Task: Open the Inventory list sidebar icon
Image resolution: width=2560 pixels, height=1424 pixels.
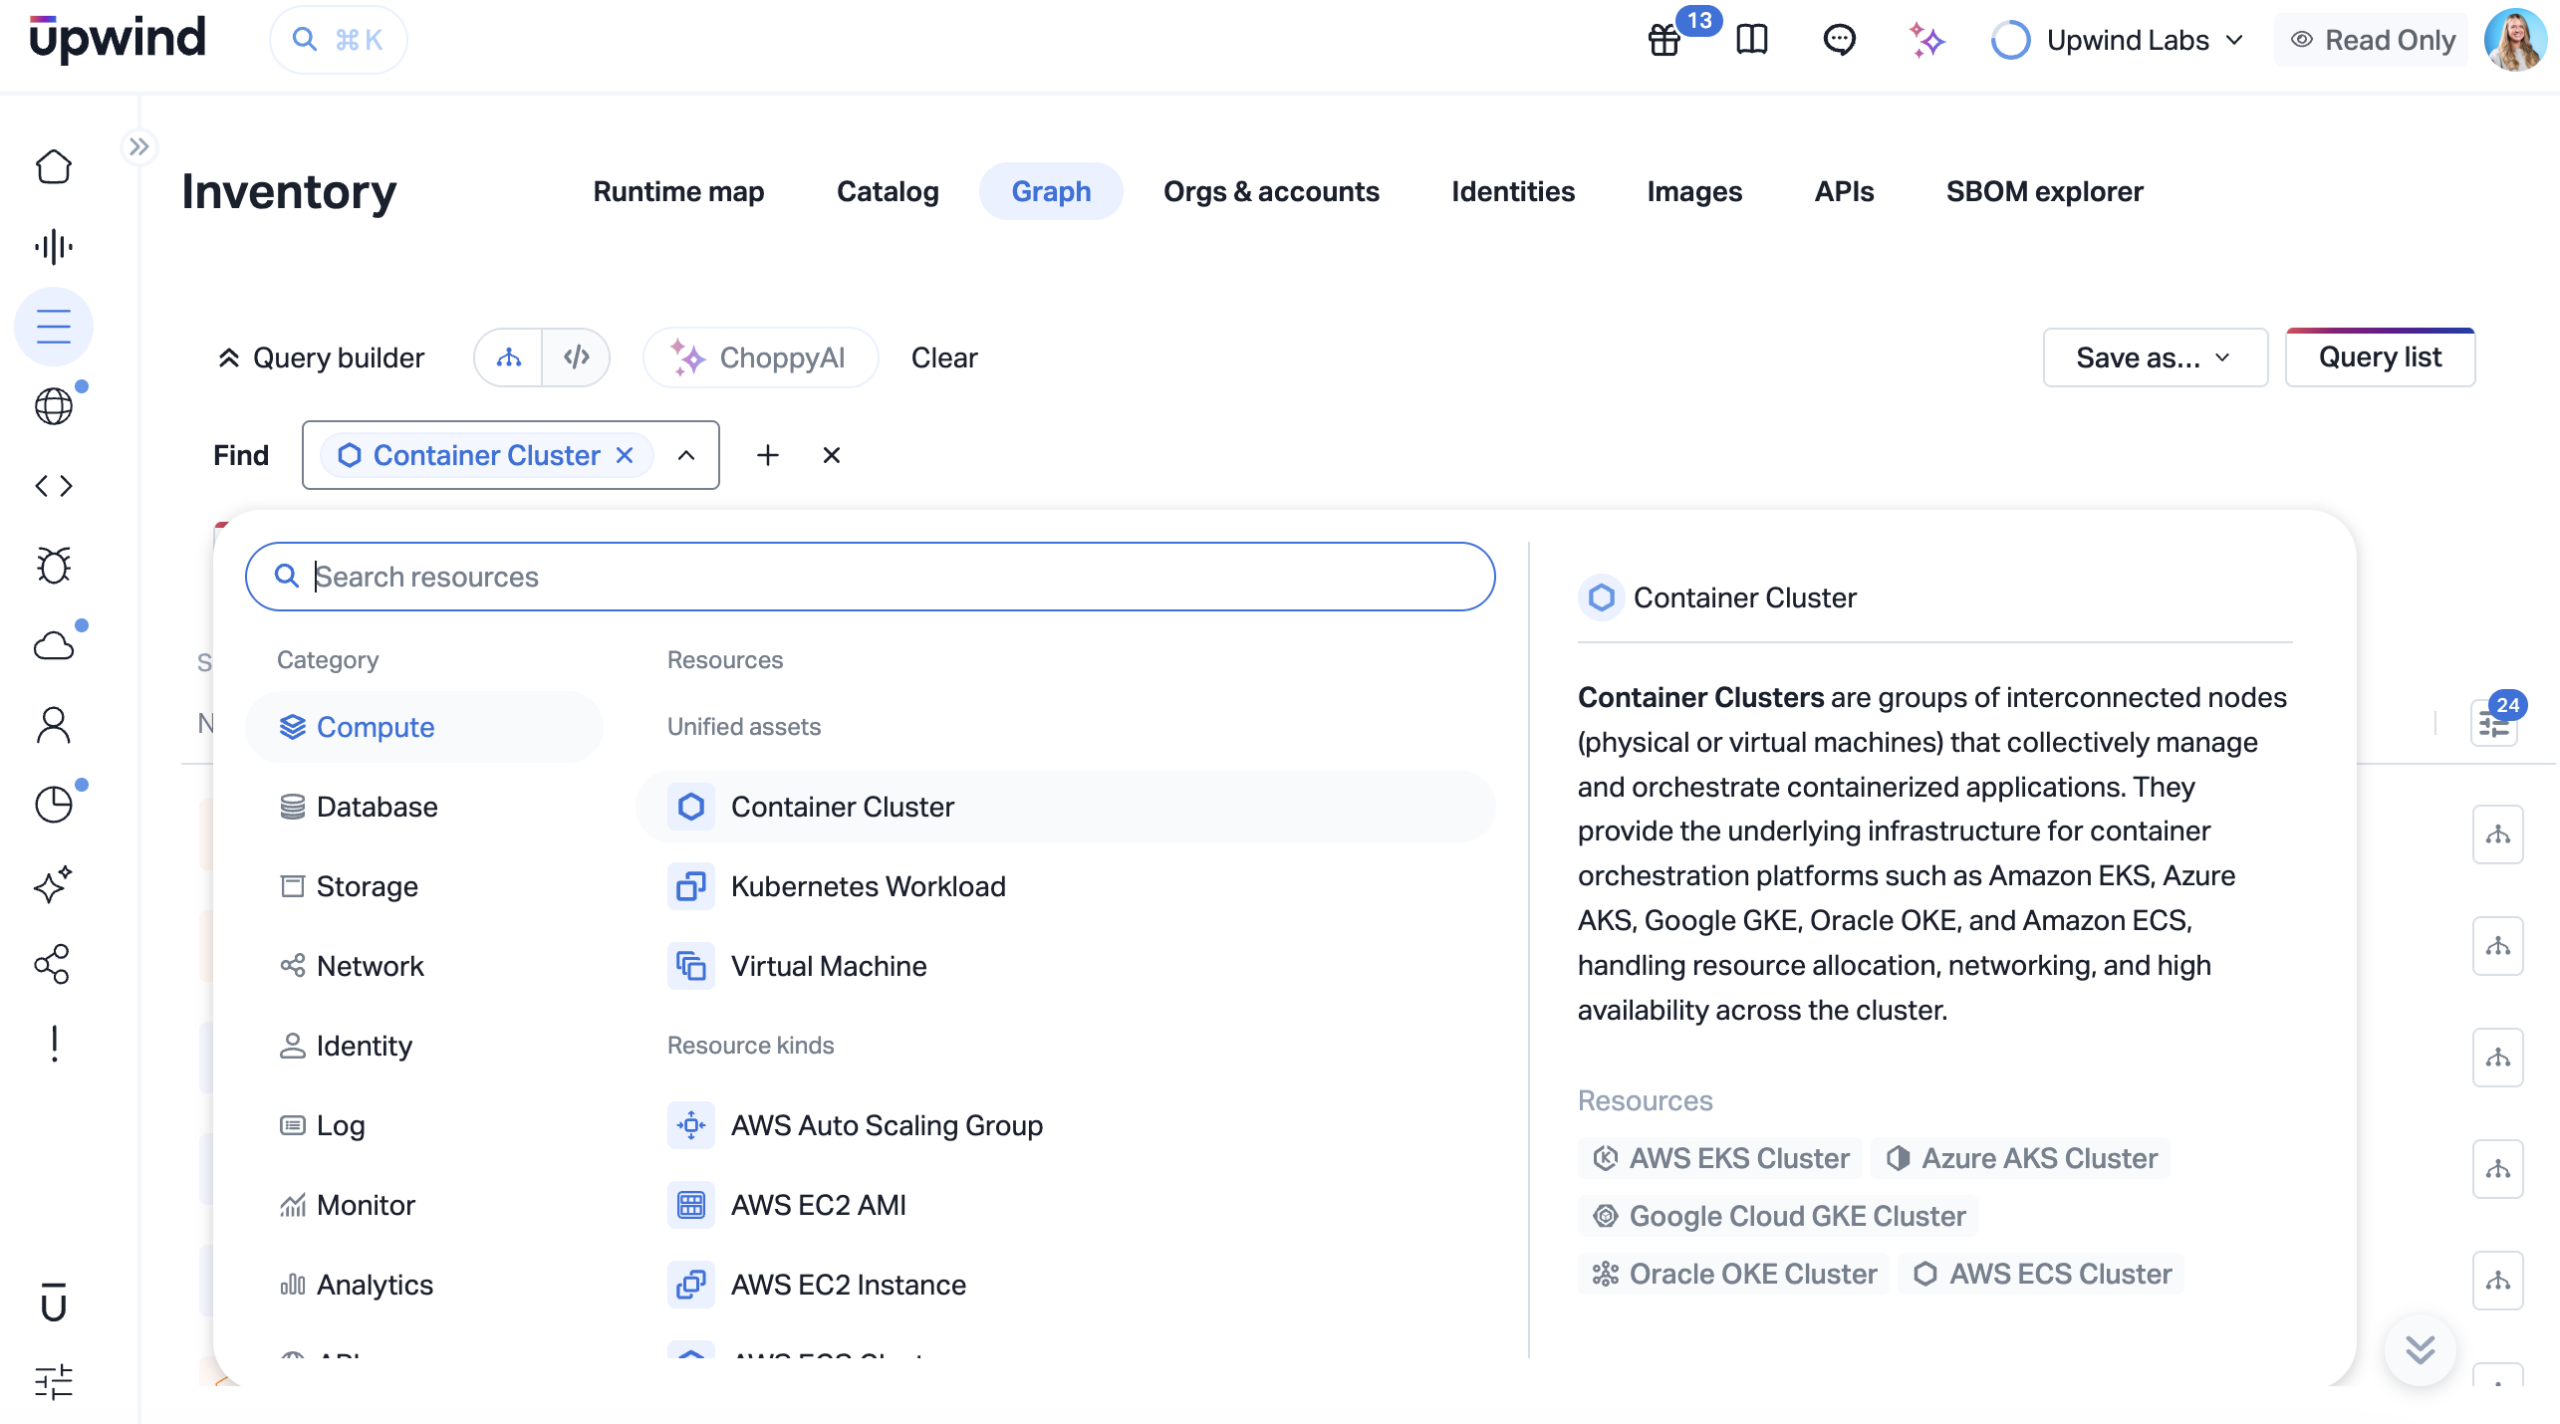Action: tap(54, 327)
